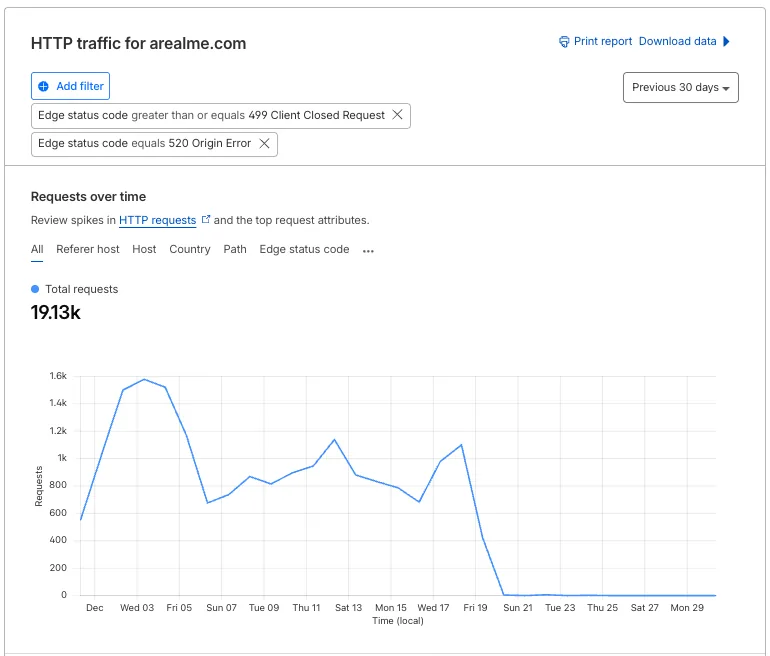770x656 pixels.
Task: Click the blue arrow next to Download data
Action: point(726,41)
